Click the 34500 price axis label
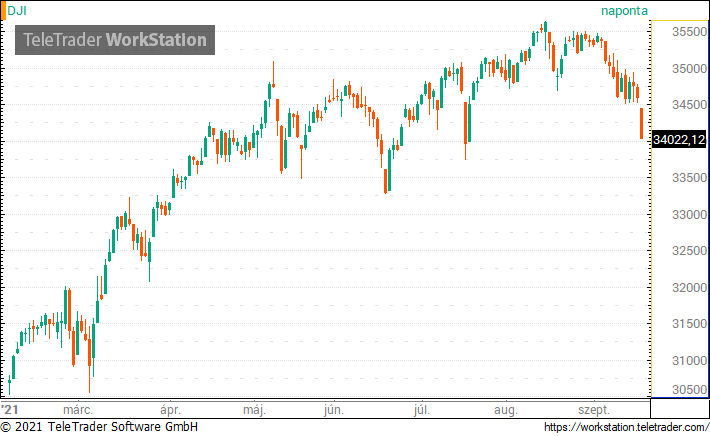 pyautogui.click(x=689, y=105)
